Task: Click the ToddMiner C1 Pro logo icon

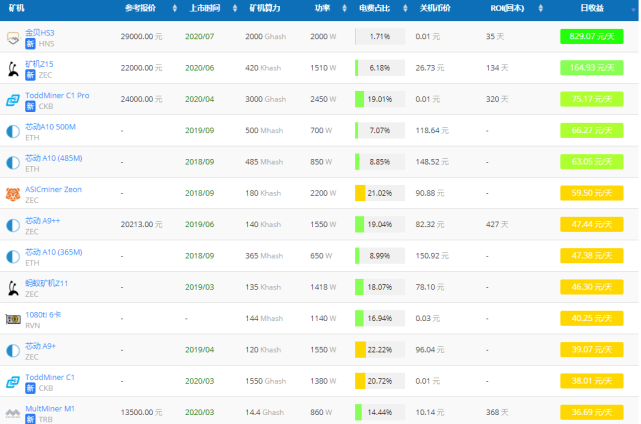Action: point(13,100)
